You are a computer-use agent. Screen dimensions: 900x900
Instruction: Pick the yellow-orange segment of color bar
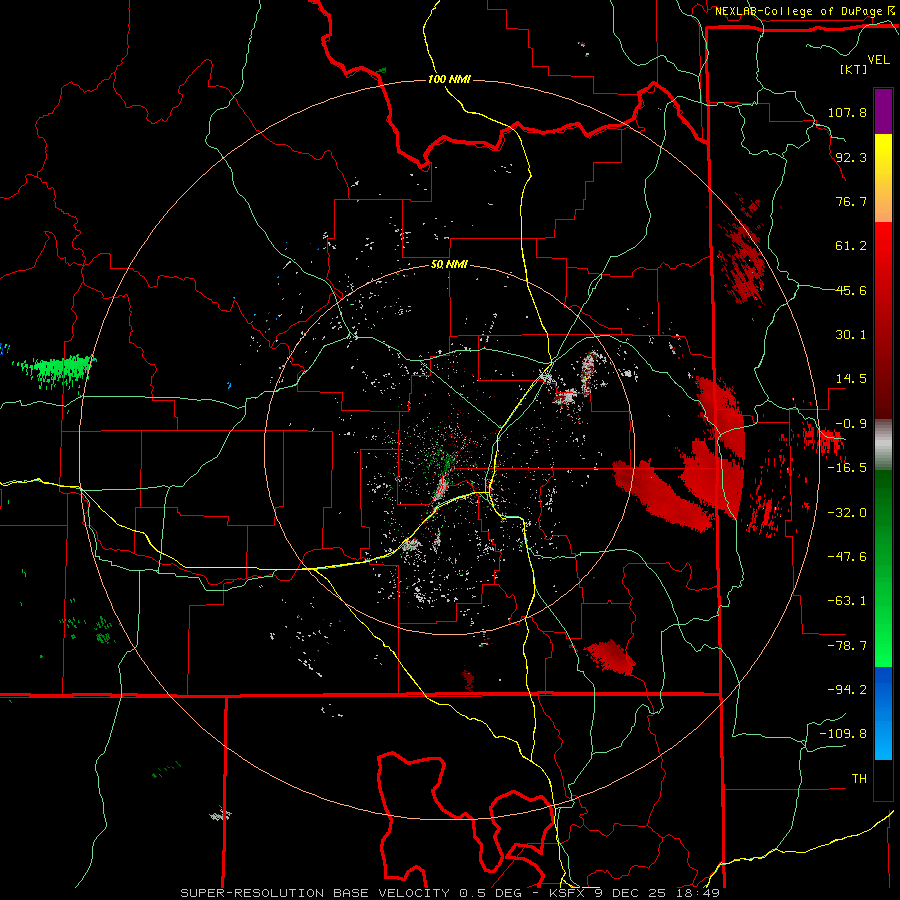point(883,178)
